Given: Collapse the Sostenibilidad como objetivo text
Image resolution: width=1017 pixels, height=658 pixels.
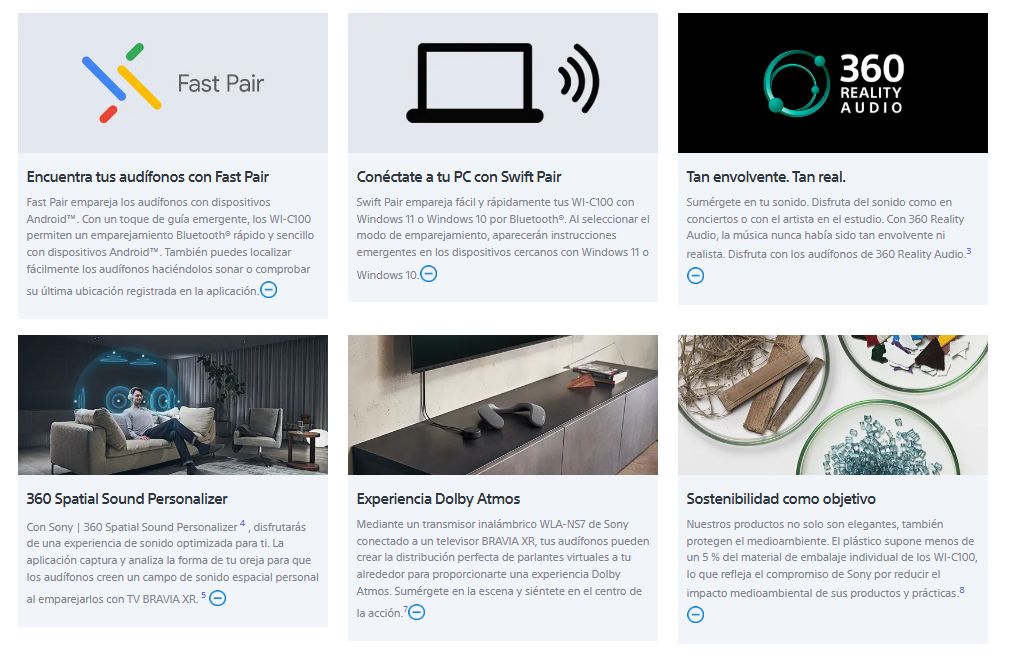Looking at the screenshot, I should (695, 615).
